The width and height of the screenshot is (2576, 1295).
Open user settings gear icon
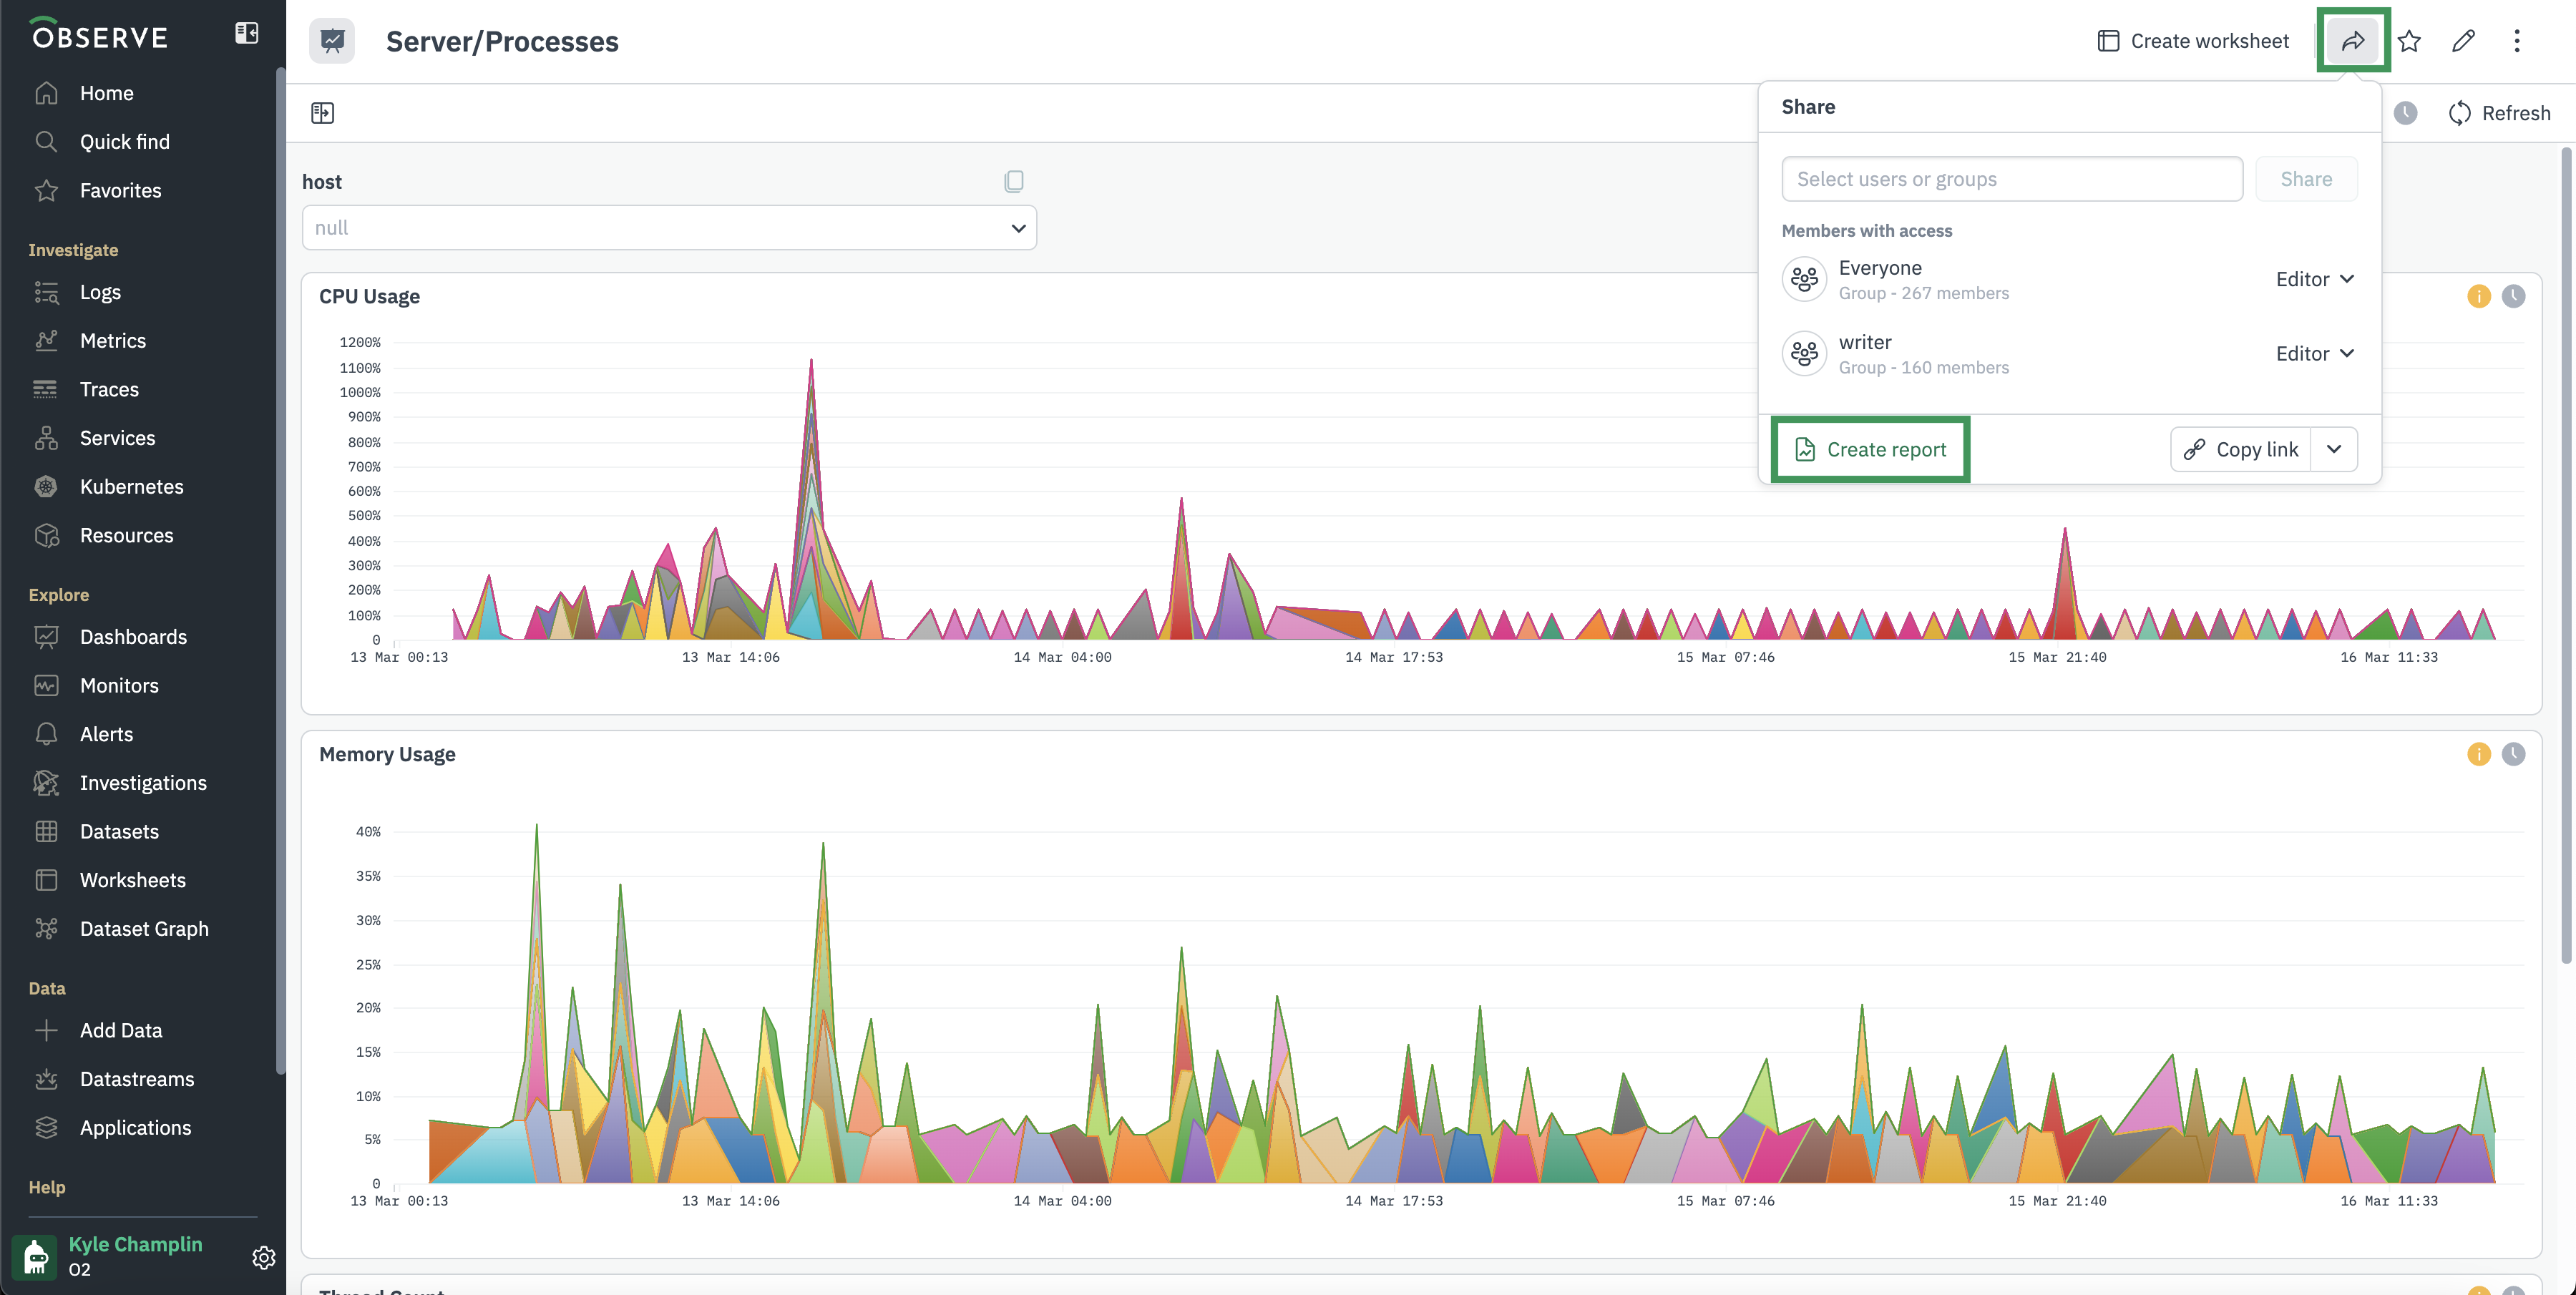pyautogui.click(x=263, y=1257)
